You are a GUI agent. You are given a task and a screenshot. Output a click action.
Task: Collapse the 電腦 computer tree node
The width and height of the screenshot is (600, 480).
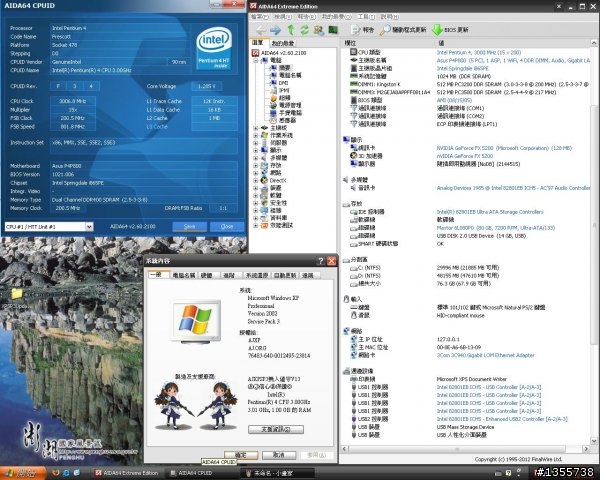[255, 60]
